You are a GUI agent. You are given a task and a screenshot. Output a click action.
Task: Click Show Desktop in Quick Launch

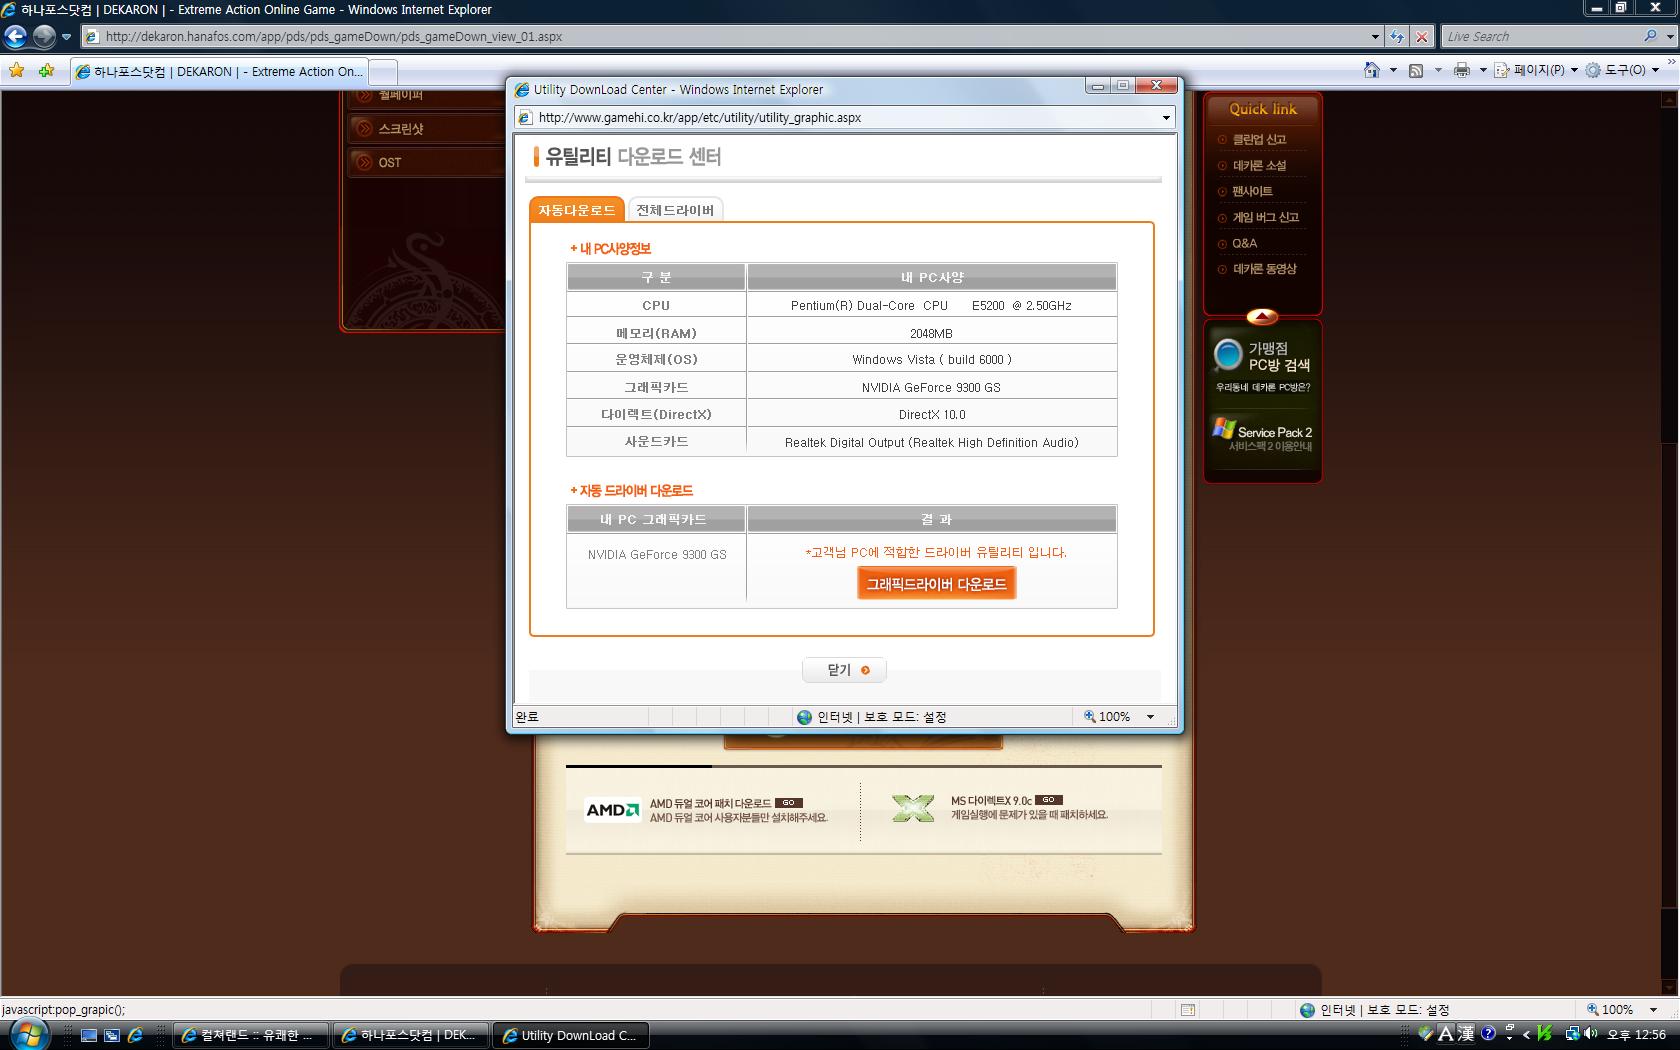click(x=88, y=1036)
